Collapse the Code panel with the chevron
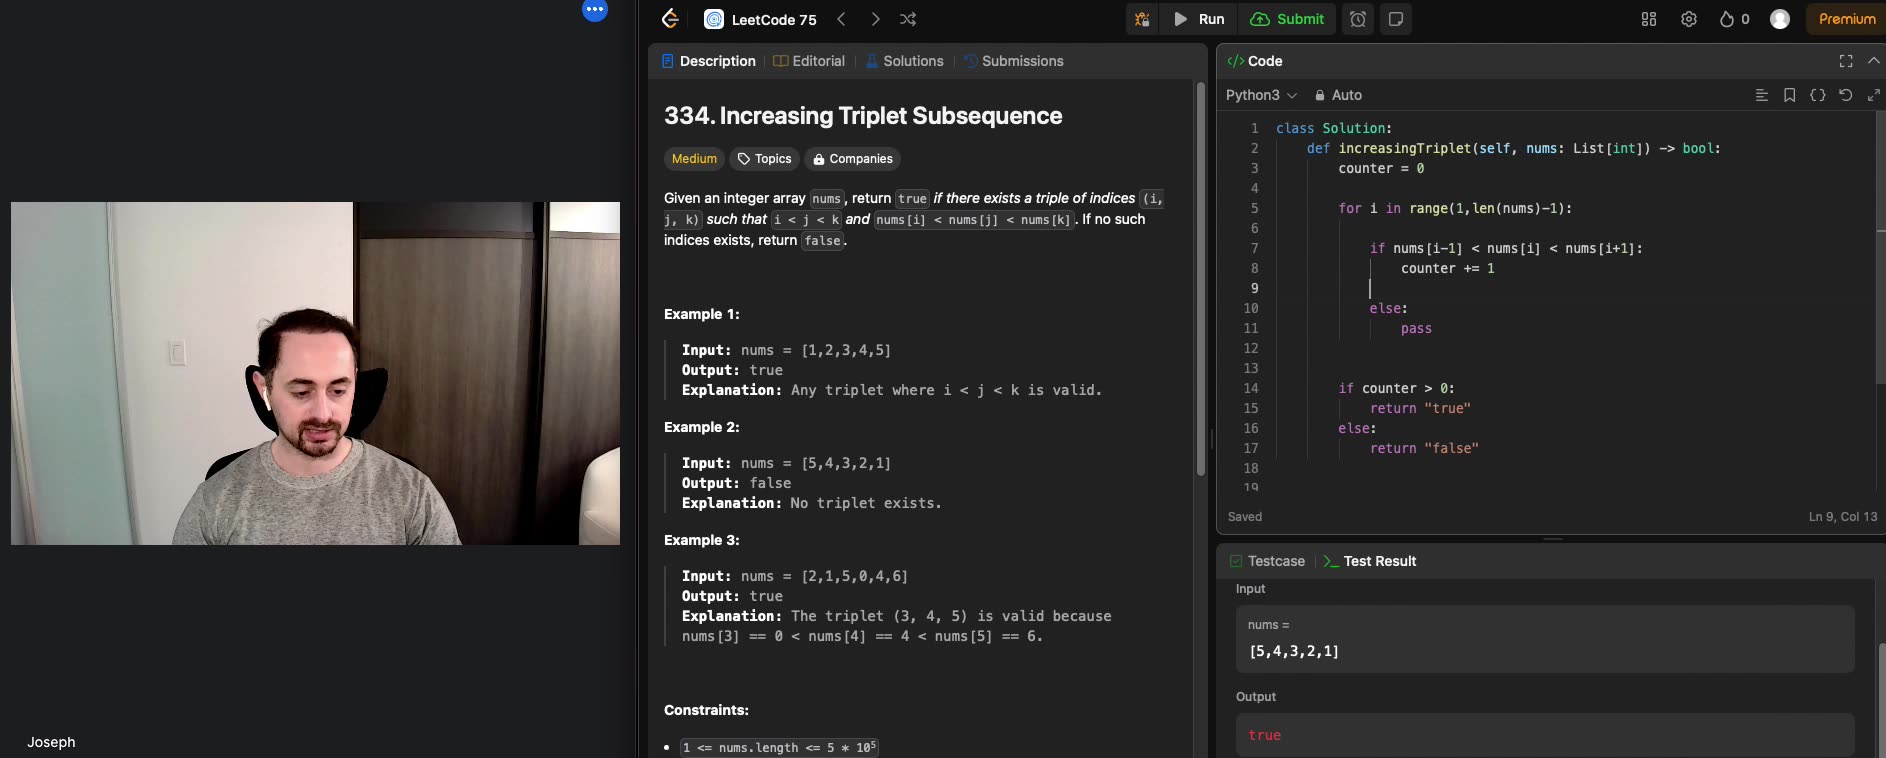Viewport: 1886px width, 758px height. 1874,61
